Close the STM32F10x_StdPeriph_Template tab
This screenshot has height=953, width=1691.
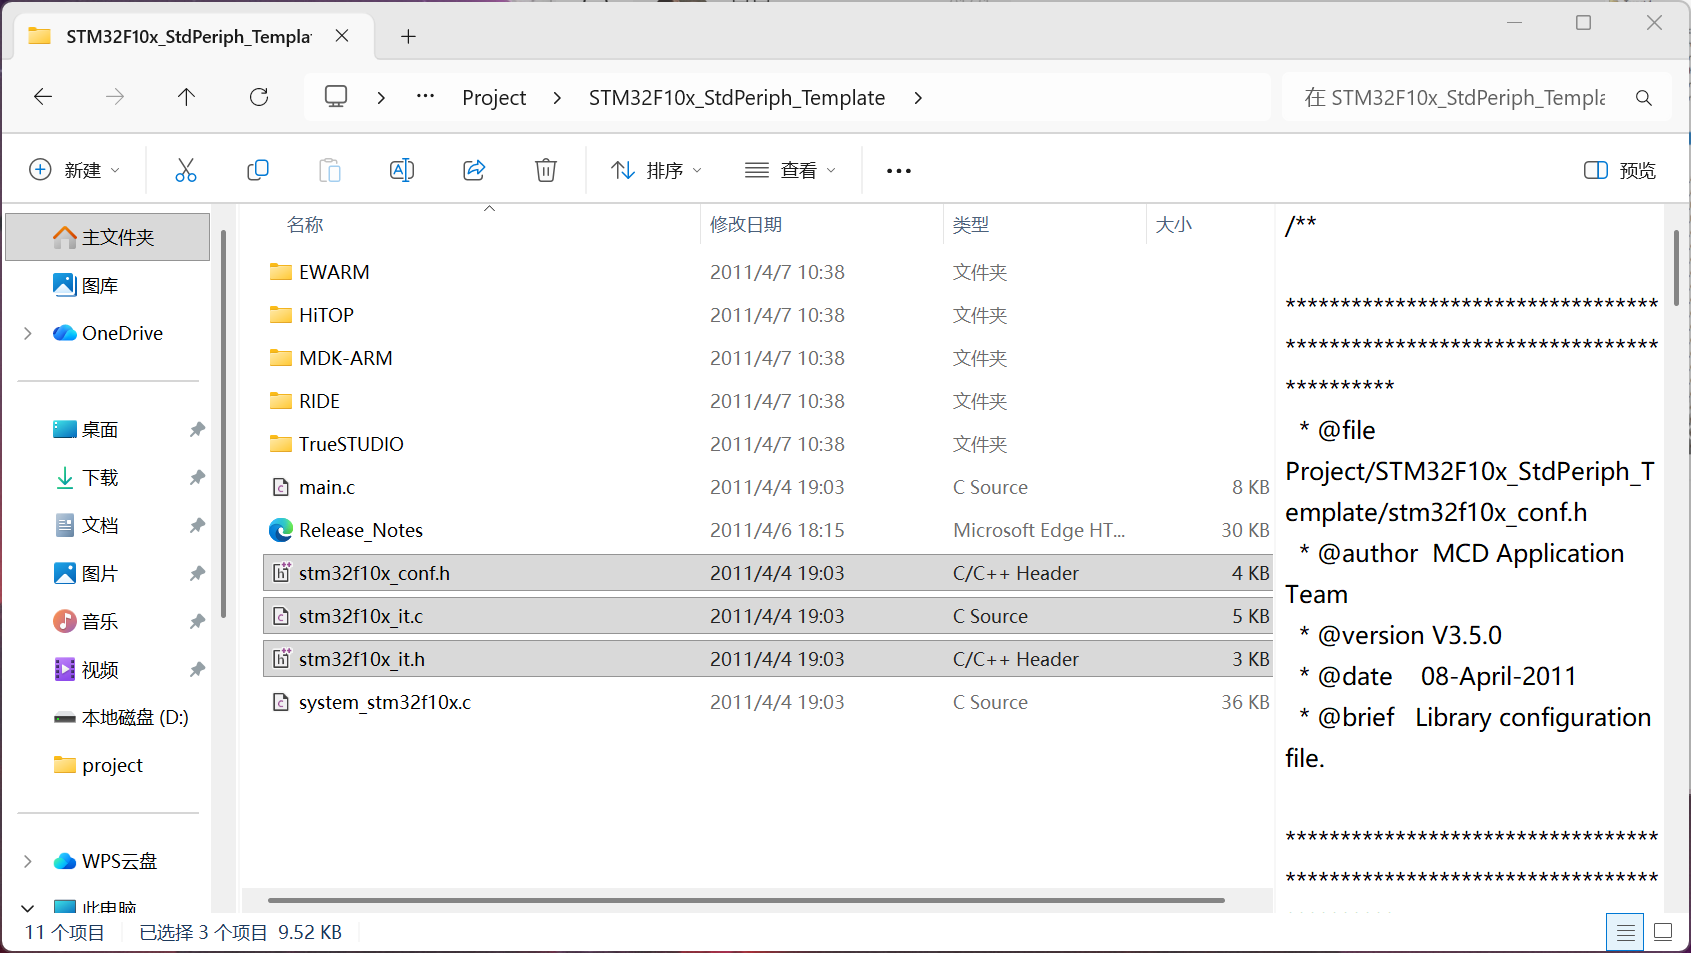pos(342,36)
